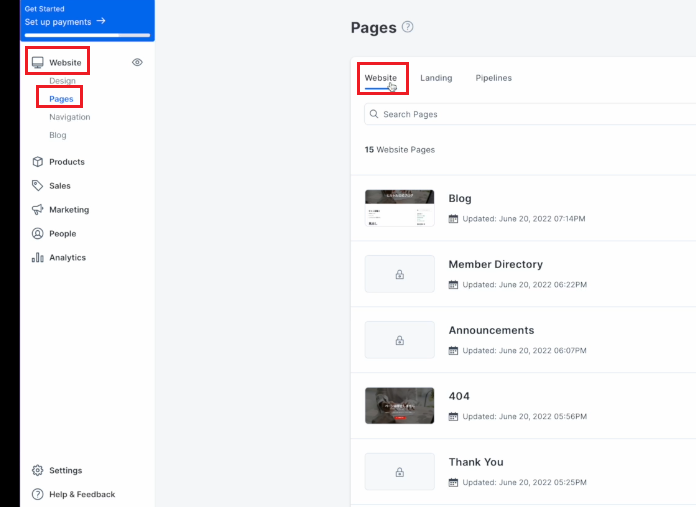This screenshot has height=507, width=696.
Task: Click the Pages heading text
Action: pos(373,28)
